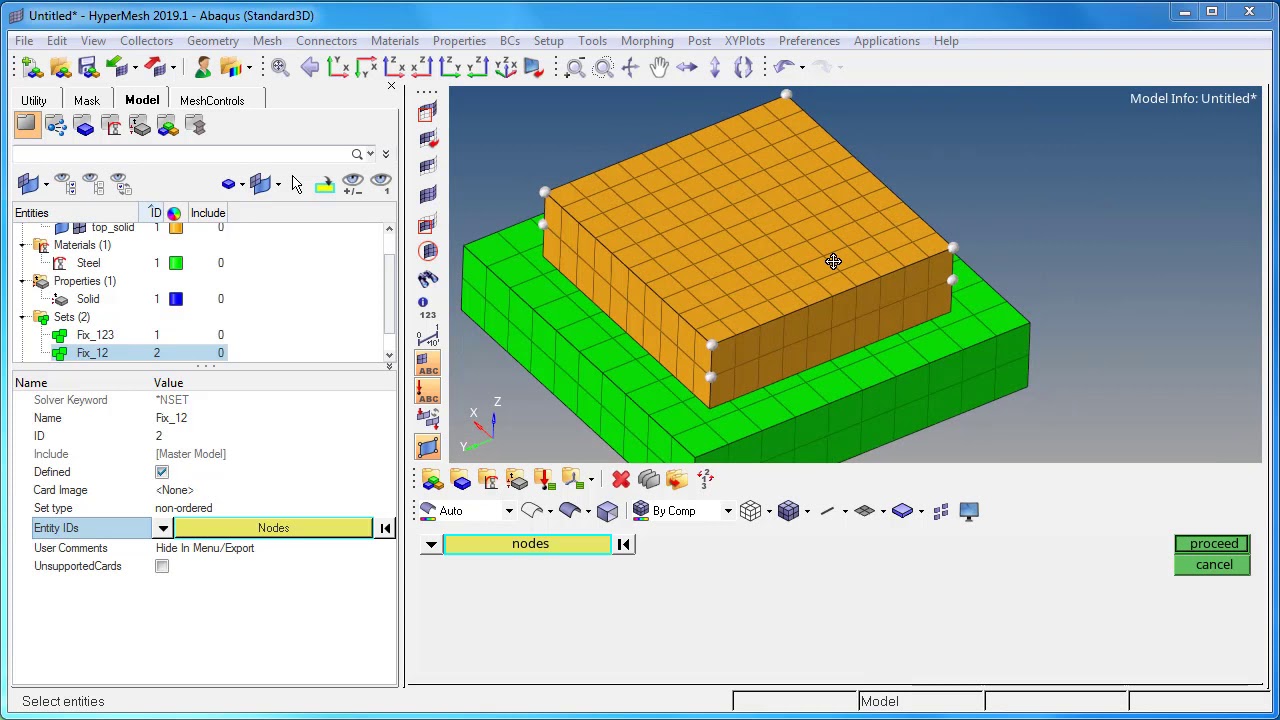Reset nodes selection in panel area
This screenshot has height=720, width=1280.
[x=624, y=544]
